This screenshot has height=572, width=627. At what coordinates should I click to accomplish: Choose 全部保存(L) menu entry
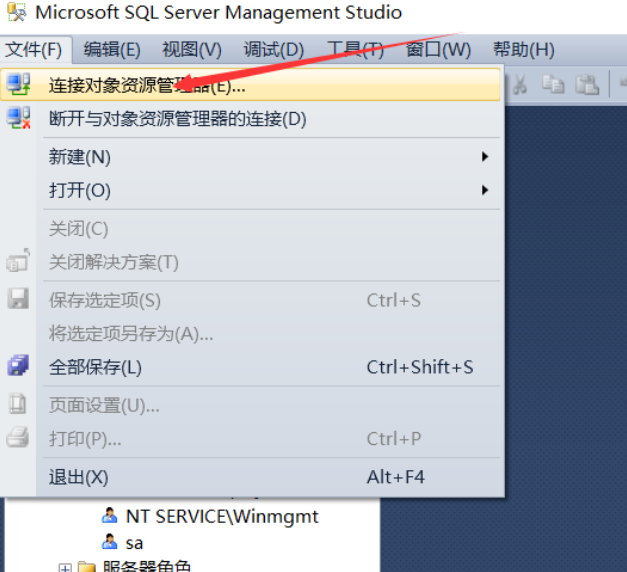pos(250,367)
